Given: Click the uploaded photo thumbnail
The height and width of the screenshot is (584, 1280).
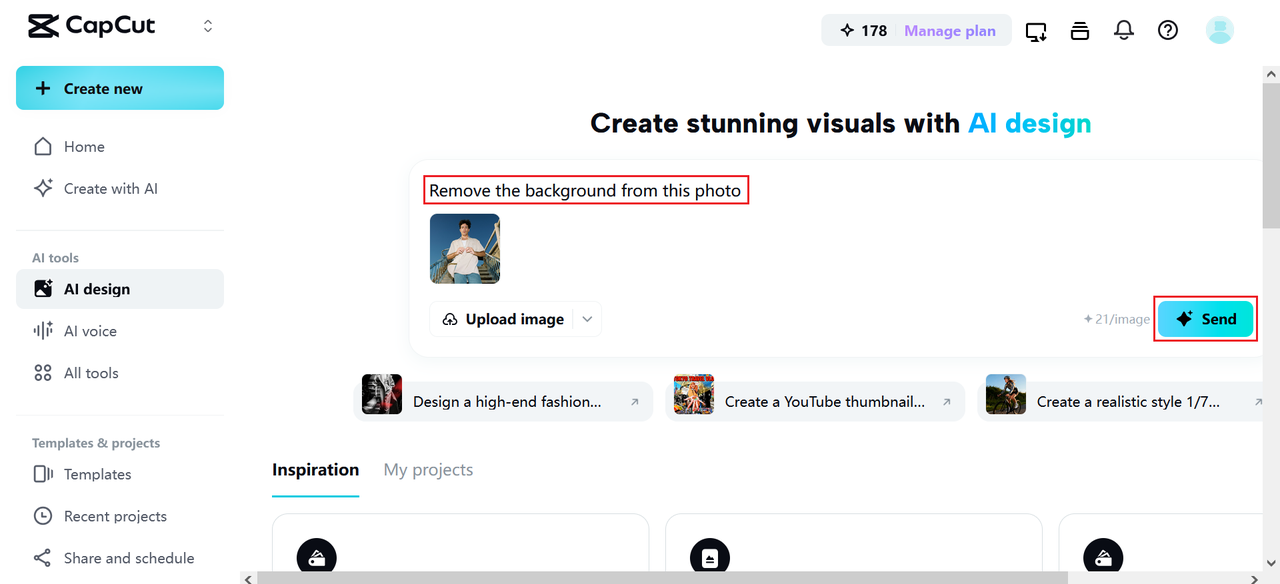Looking at the screenshot, I should click(465, 249).
